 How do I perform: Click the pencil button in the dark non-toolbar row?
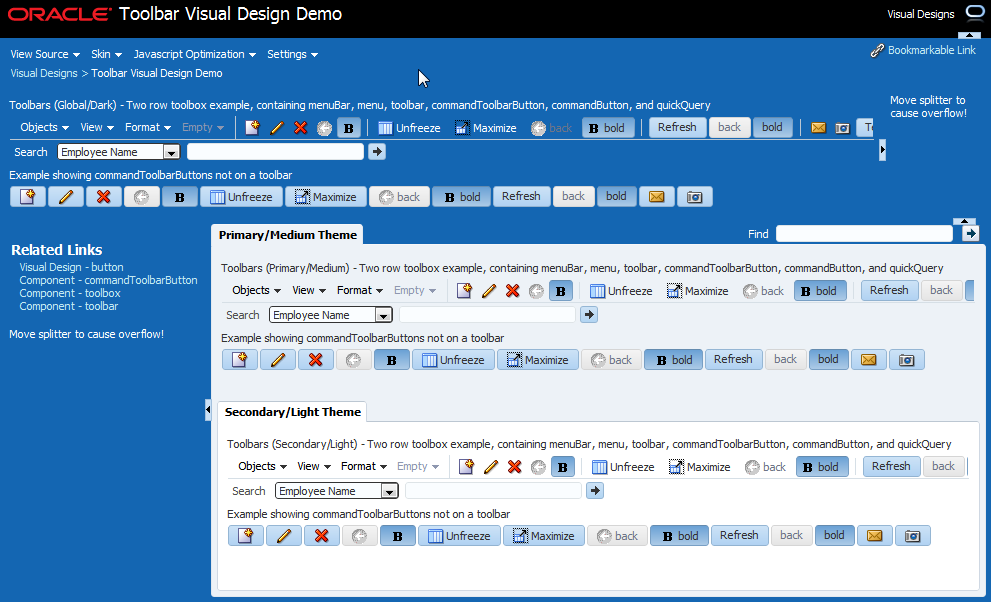pos(66,196)
